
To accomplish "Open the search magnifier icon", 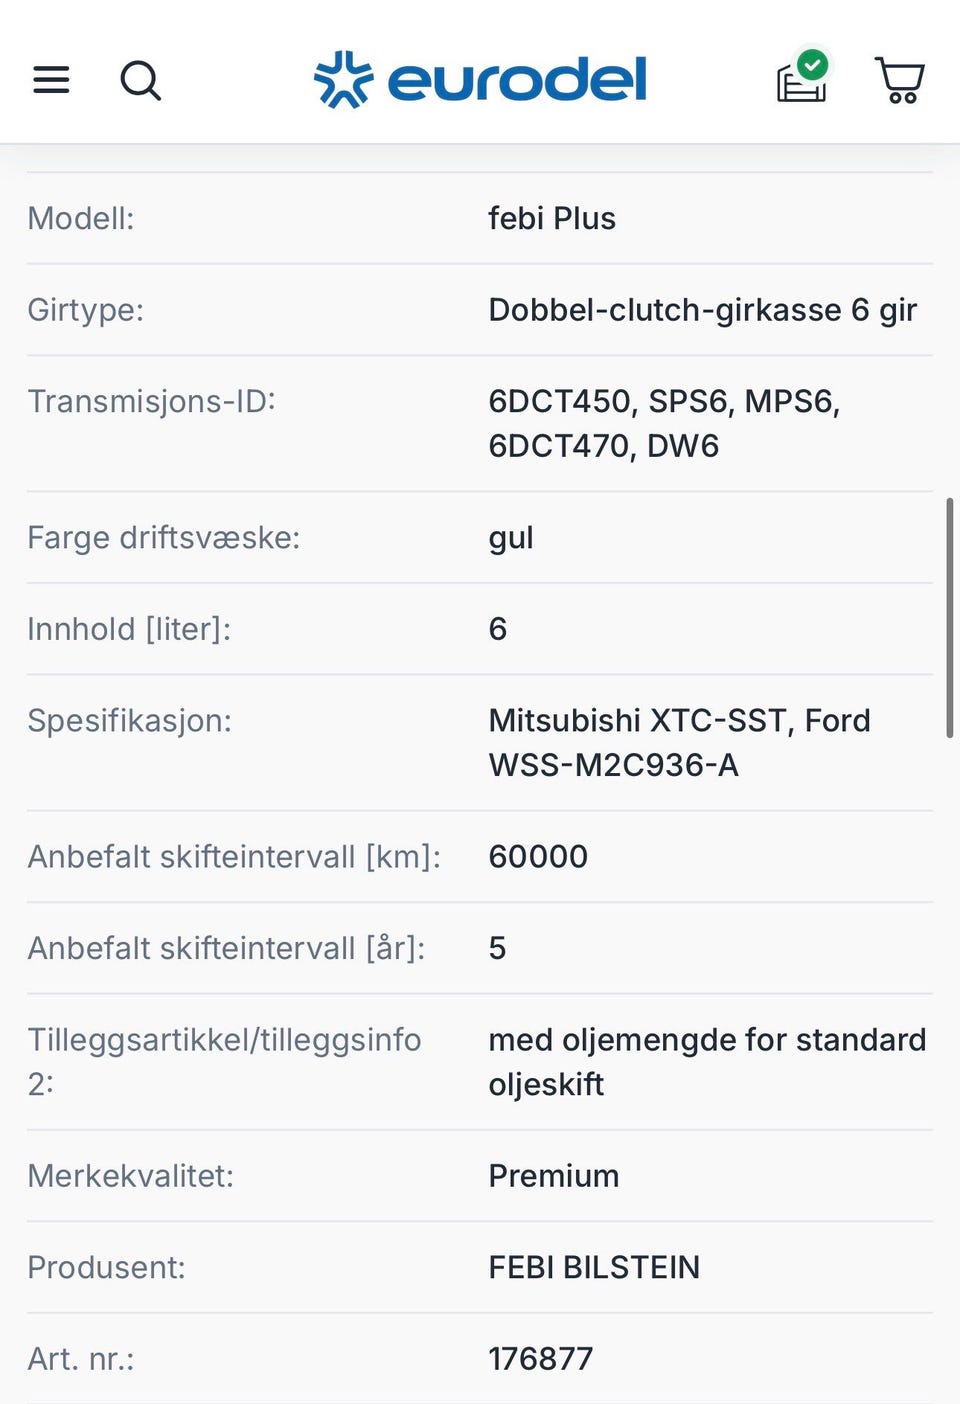I will click(140, 80).
